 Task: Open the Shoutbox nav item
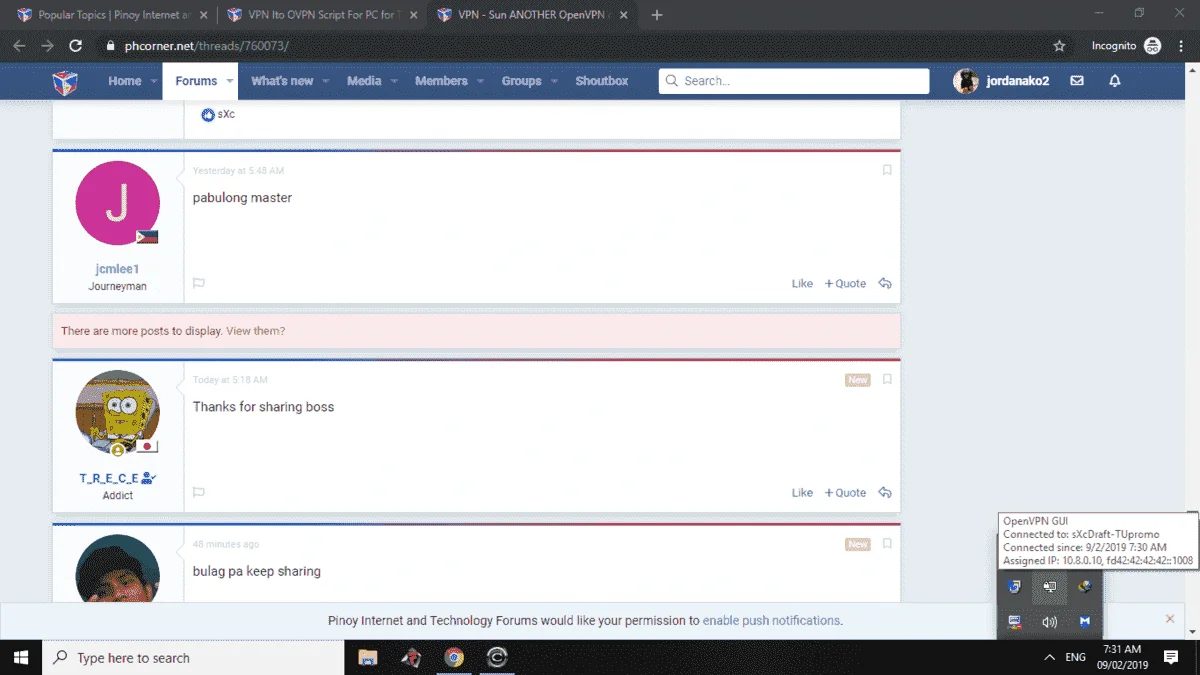pos(602,81)
